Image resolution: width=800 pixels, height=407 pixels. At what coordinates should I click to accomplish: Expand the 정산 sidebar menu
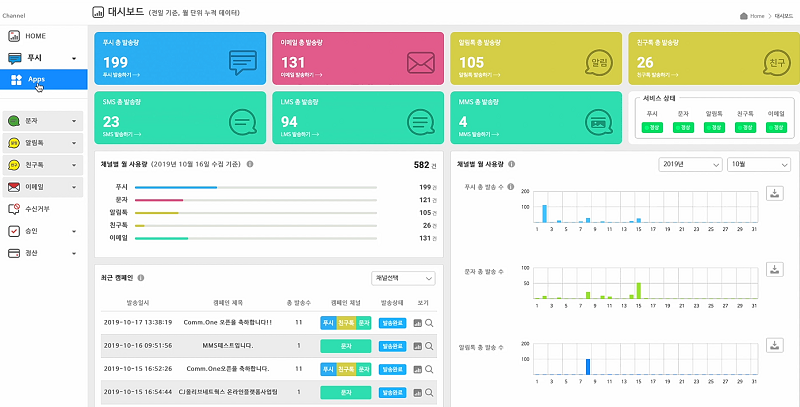tap(43, 253)
